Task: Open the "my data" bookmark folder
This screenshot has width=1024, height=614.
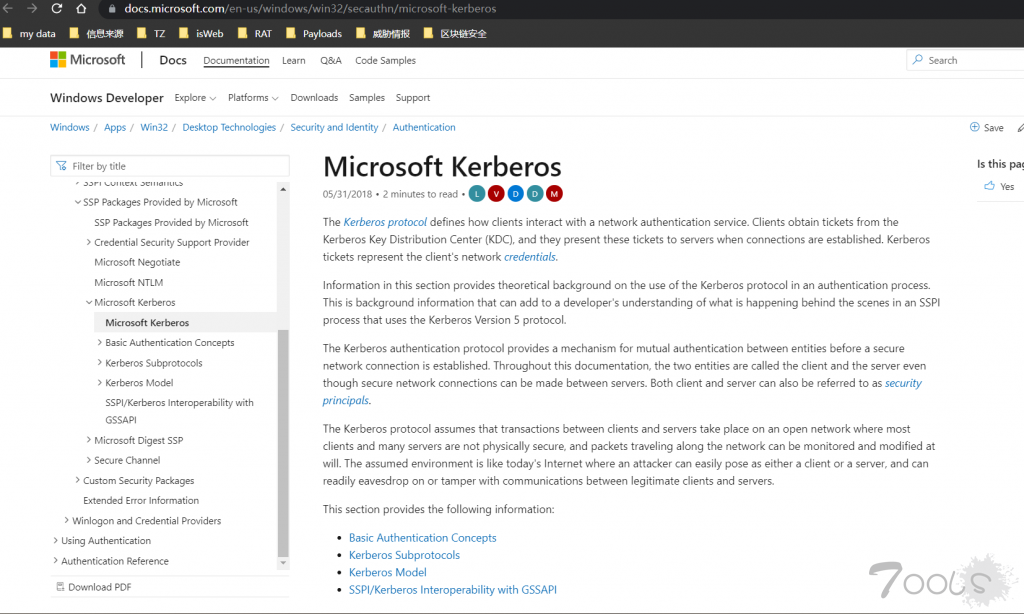Action: point(29,33)
